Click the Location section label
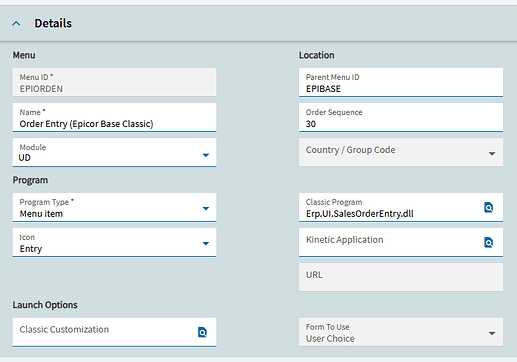 316,55
